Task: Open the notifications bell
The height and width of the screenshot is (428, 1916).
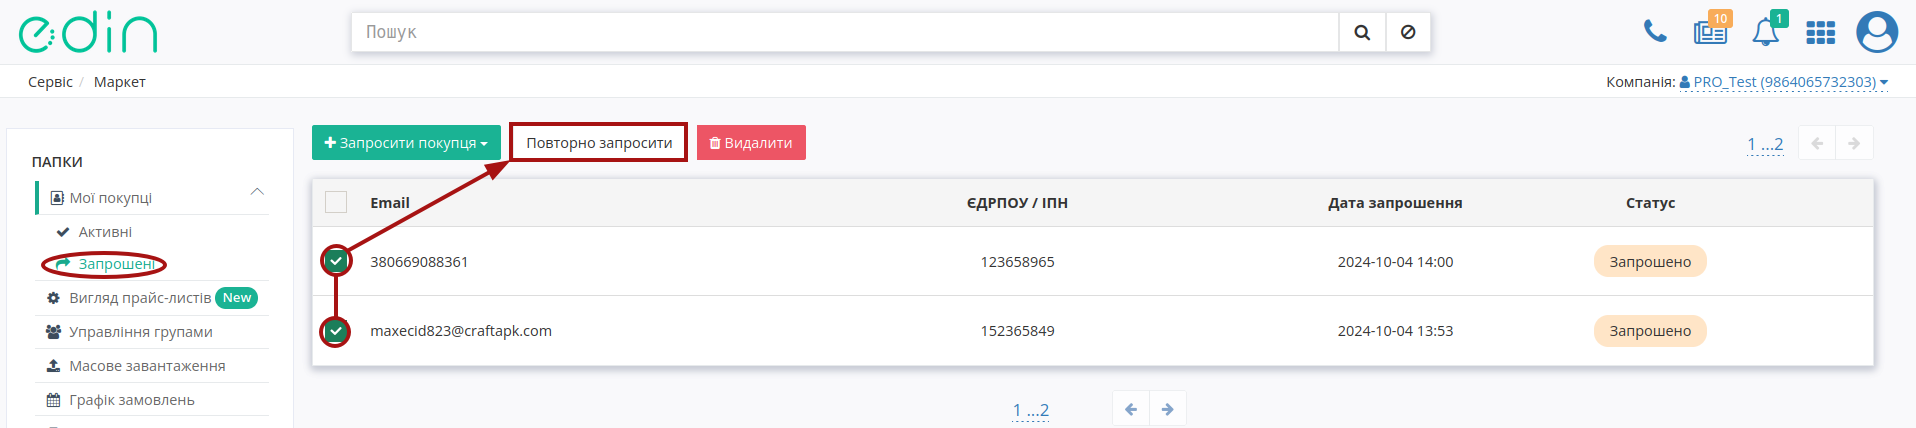Action: (x=1766, y=32)
